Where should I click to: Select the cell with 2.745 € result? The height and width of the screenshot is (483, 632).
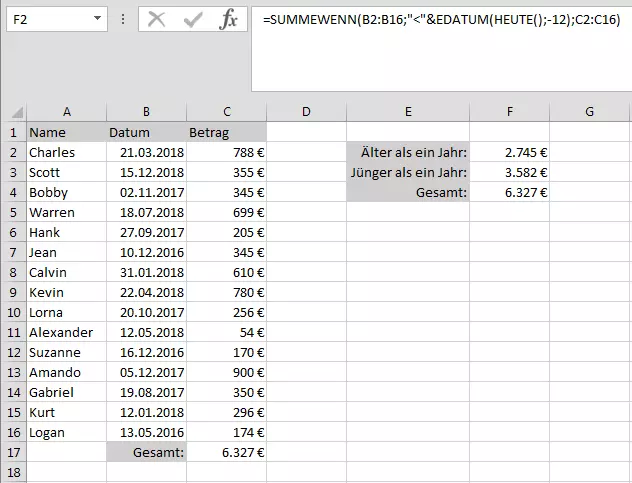coord(510,152)
